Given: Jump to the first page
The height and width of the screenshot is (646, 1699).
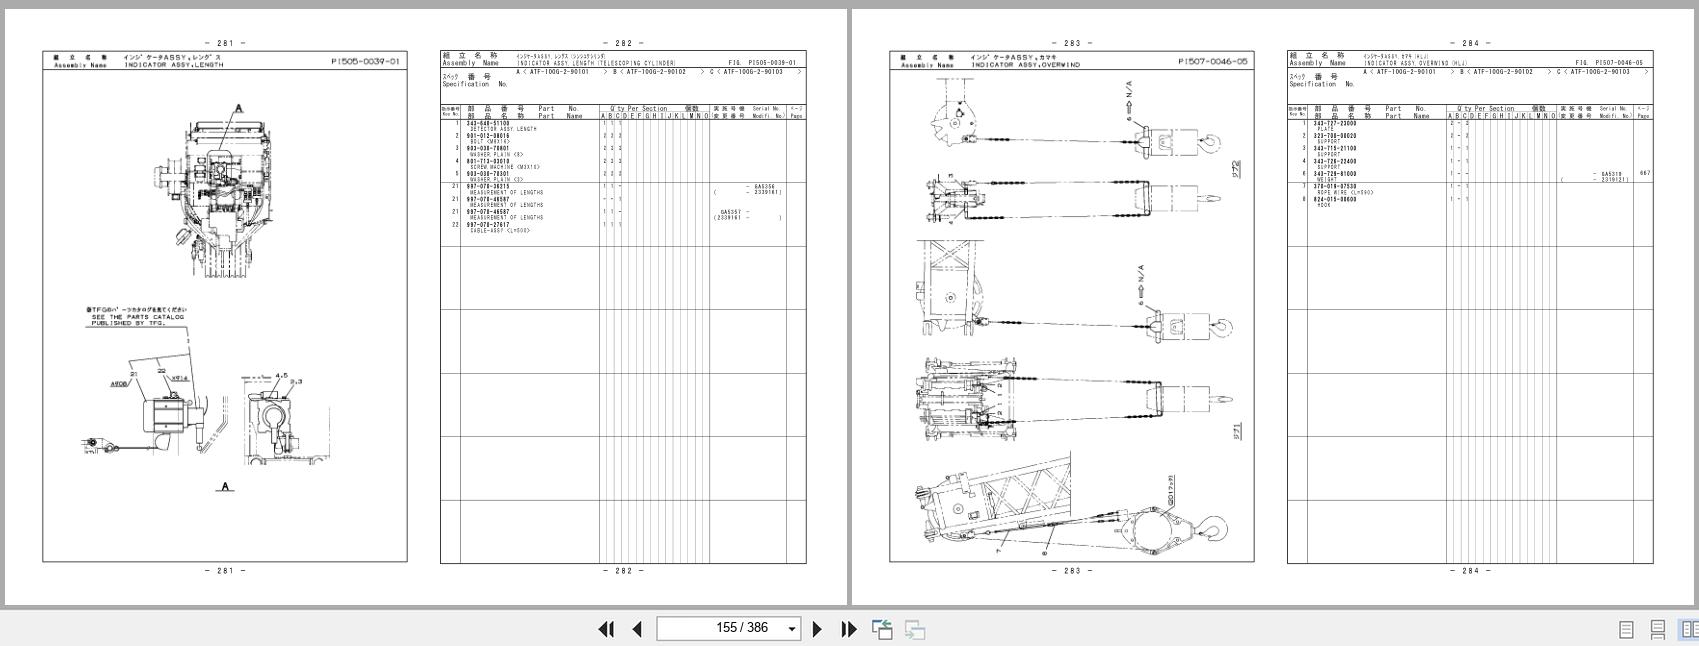Looking at the screenshot, I should tap(606, 629).
